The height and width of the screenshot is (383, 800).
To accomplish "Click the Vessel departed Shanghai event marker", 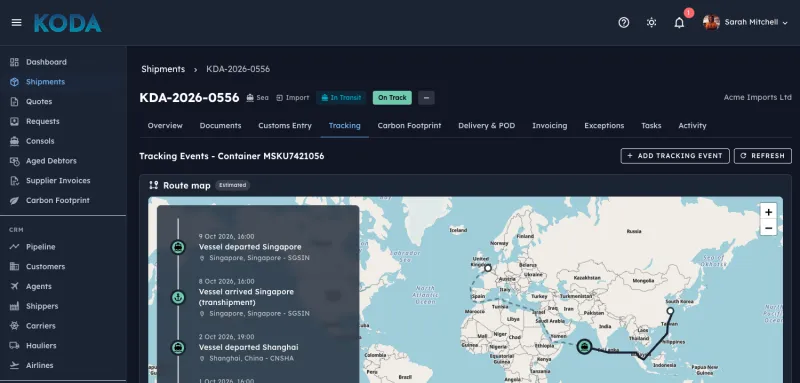I will click(x=178, y=347).
